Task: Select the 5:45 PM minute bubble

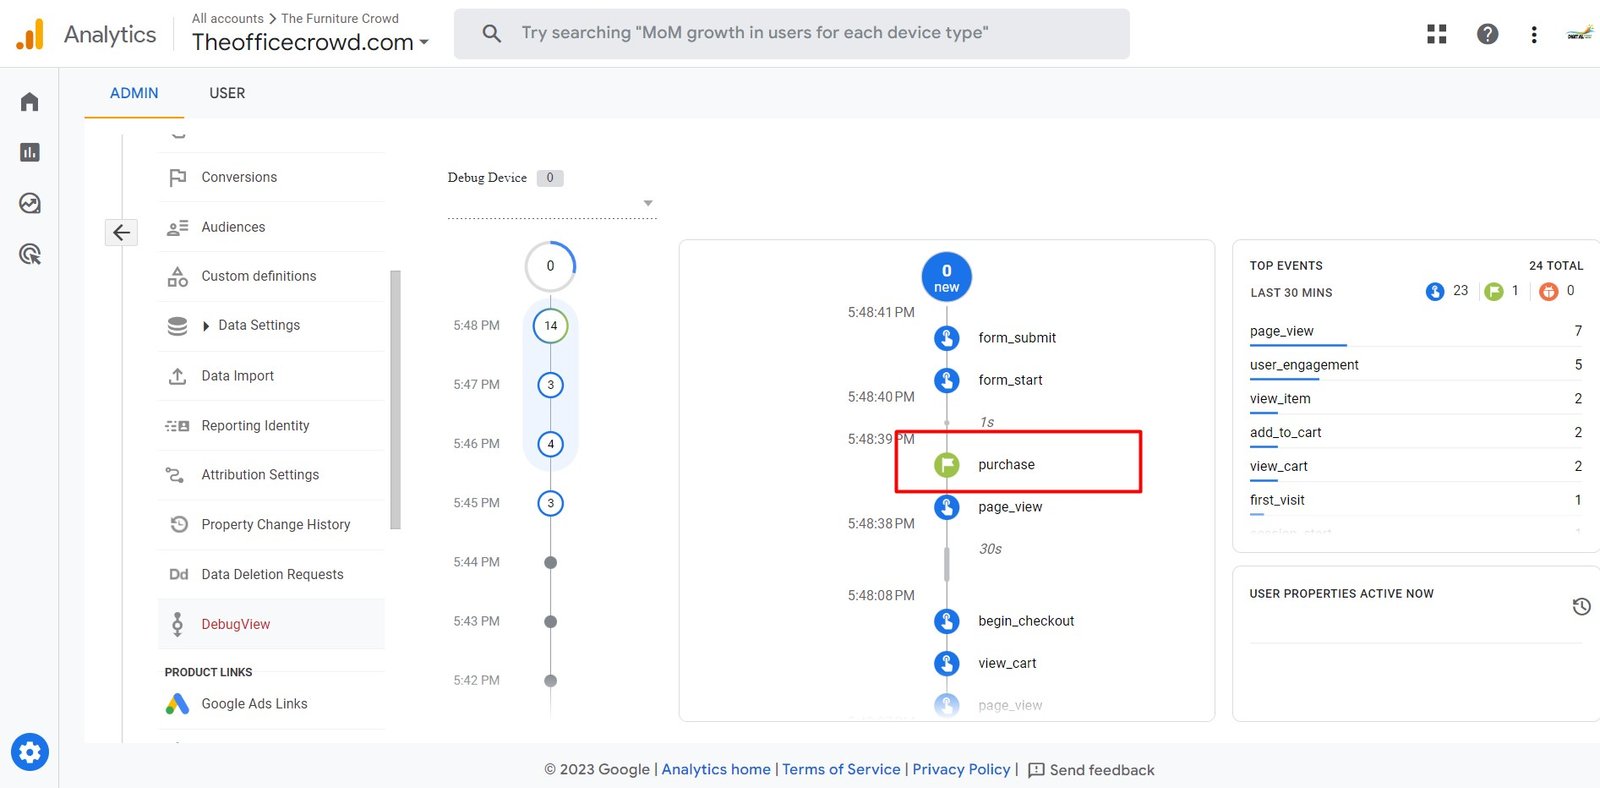Action: click(x=550, y=503)
